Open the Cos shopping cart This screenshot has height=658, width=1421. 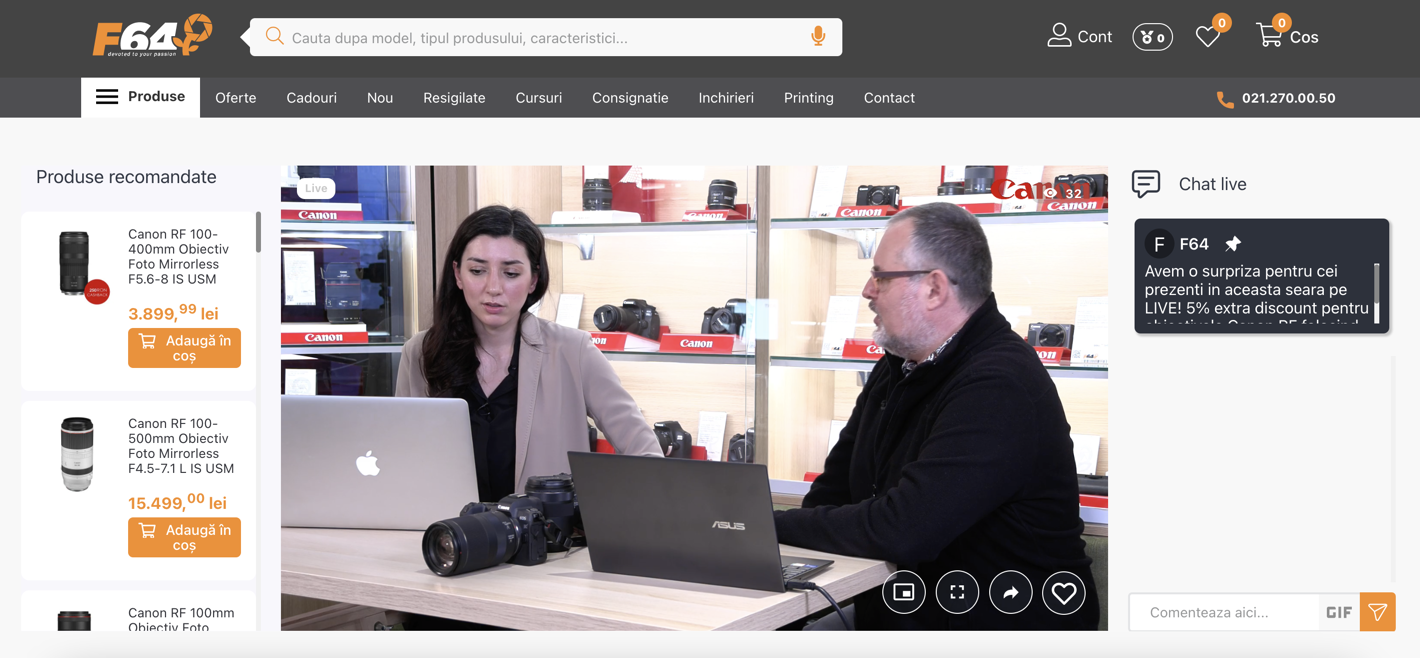tap(1288, 36)
